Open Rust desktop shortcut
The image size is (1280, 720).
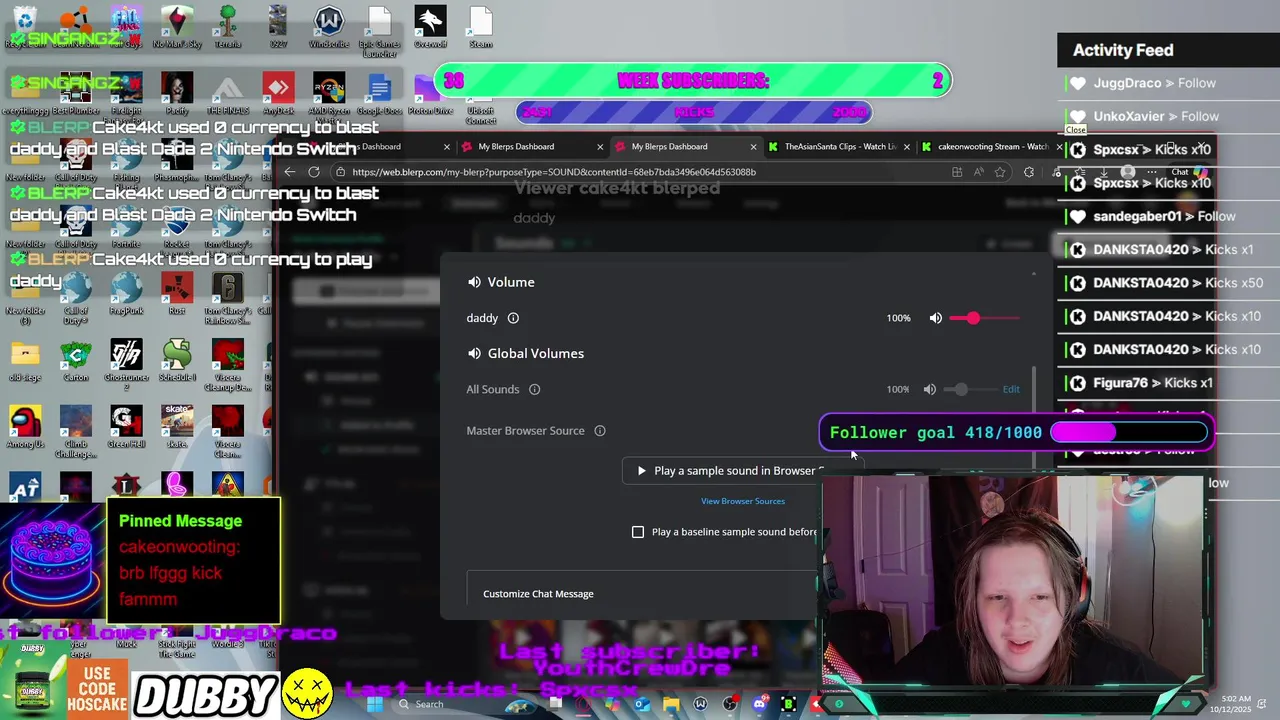point(177,294)
